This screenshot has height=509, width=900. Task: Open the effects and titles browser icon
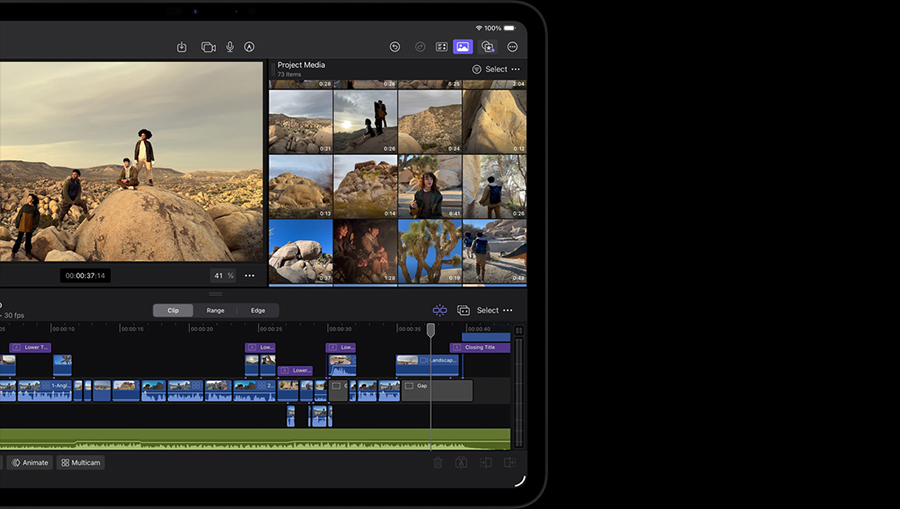pyautogui.click(x=488, y=47)
